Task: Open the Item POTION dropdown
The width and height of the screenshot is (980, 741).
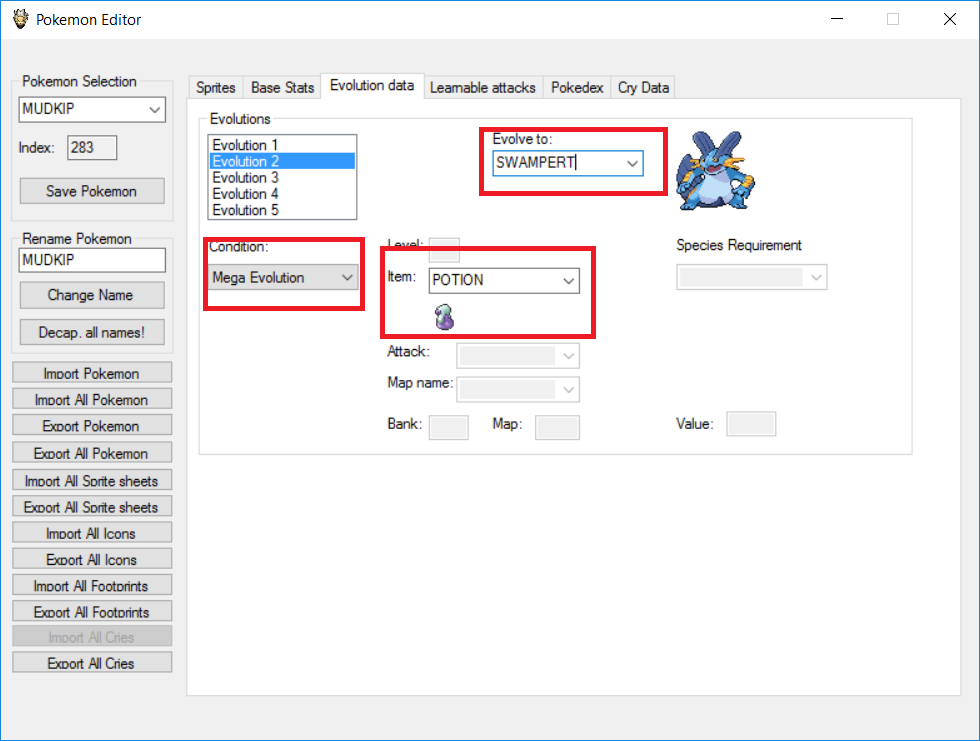Action: pyautogui.click(x=568, y=281)
